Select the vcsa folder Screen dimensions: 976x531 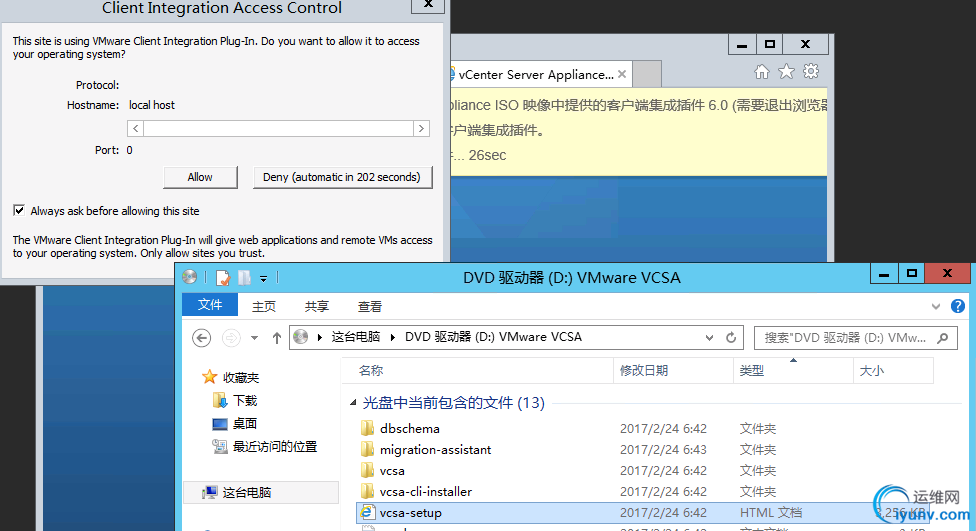click(392, 471)
